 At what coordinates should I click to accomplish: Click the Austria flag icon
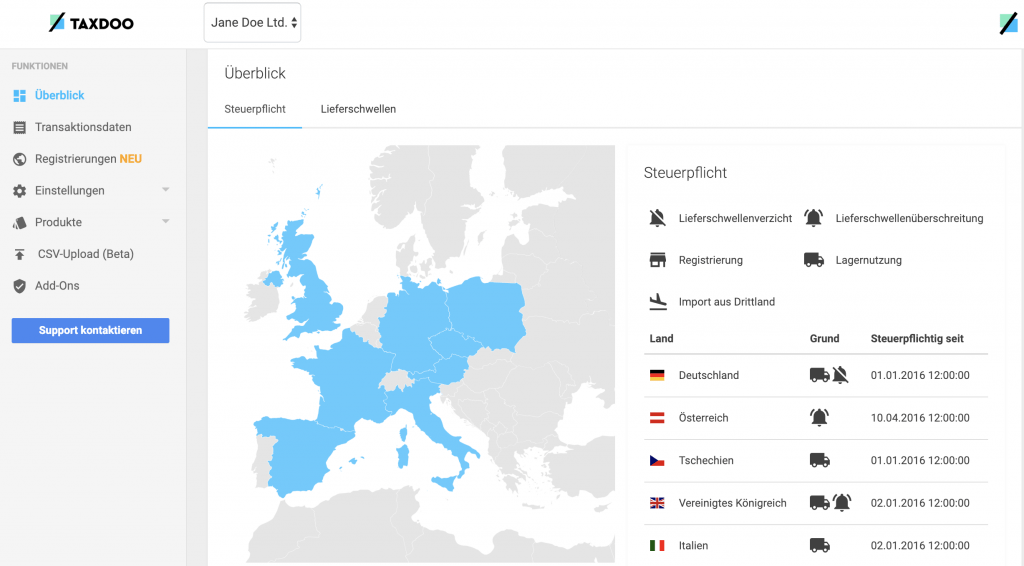[x=657, y=418]
